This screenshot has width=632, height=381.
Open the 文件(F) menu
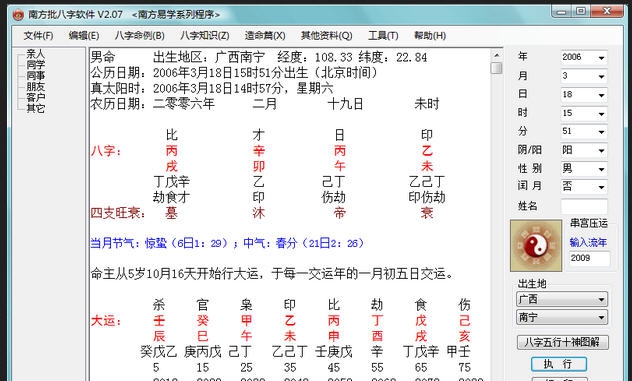pyautogui.click(x=38, y=35)
